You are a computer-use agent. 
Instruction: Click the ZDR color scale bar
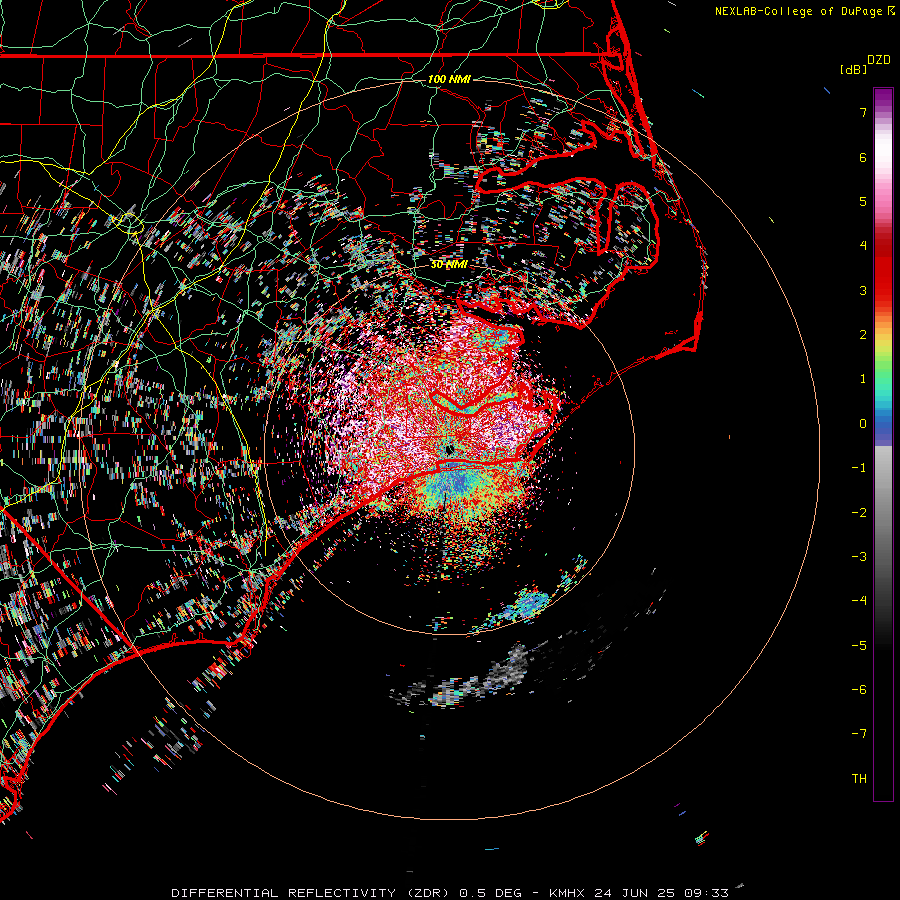point(883,444)
